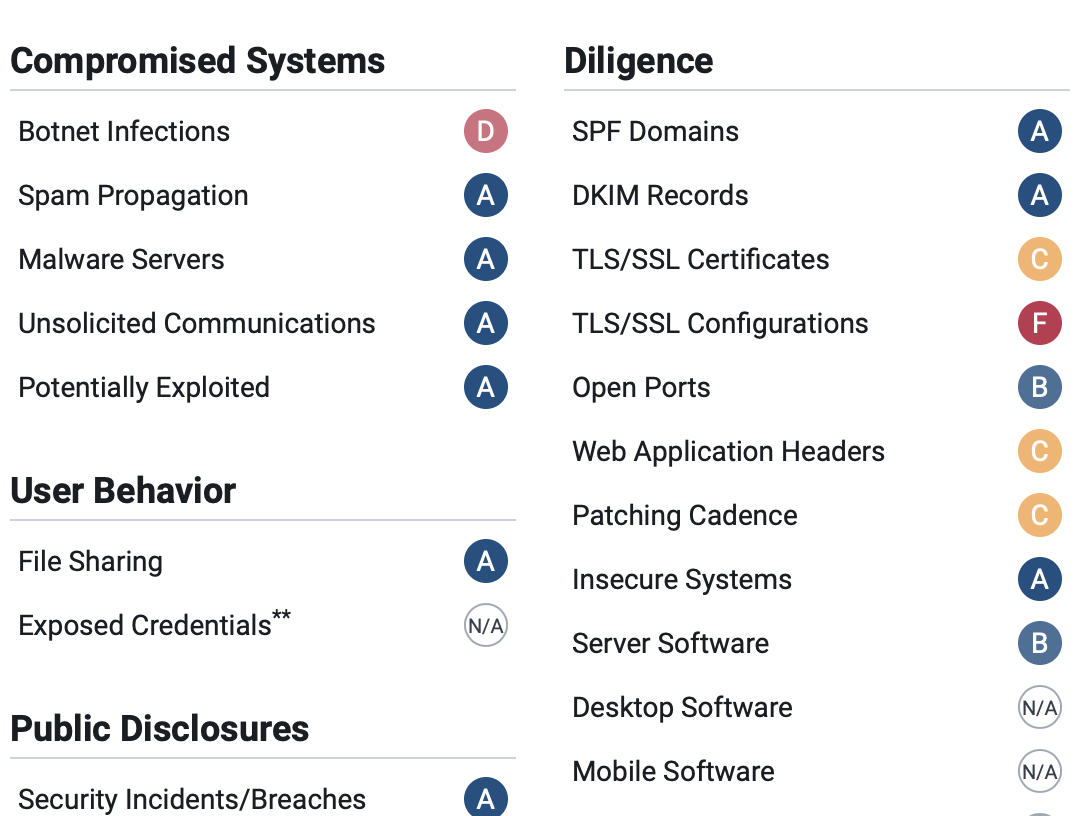This screenshot has height=816, width=1088.
Task: Toggle the A badge for Insecure Systems
Action: point(1039,579)
